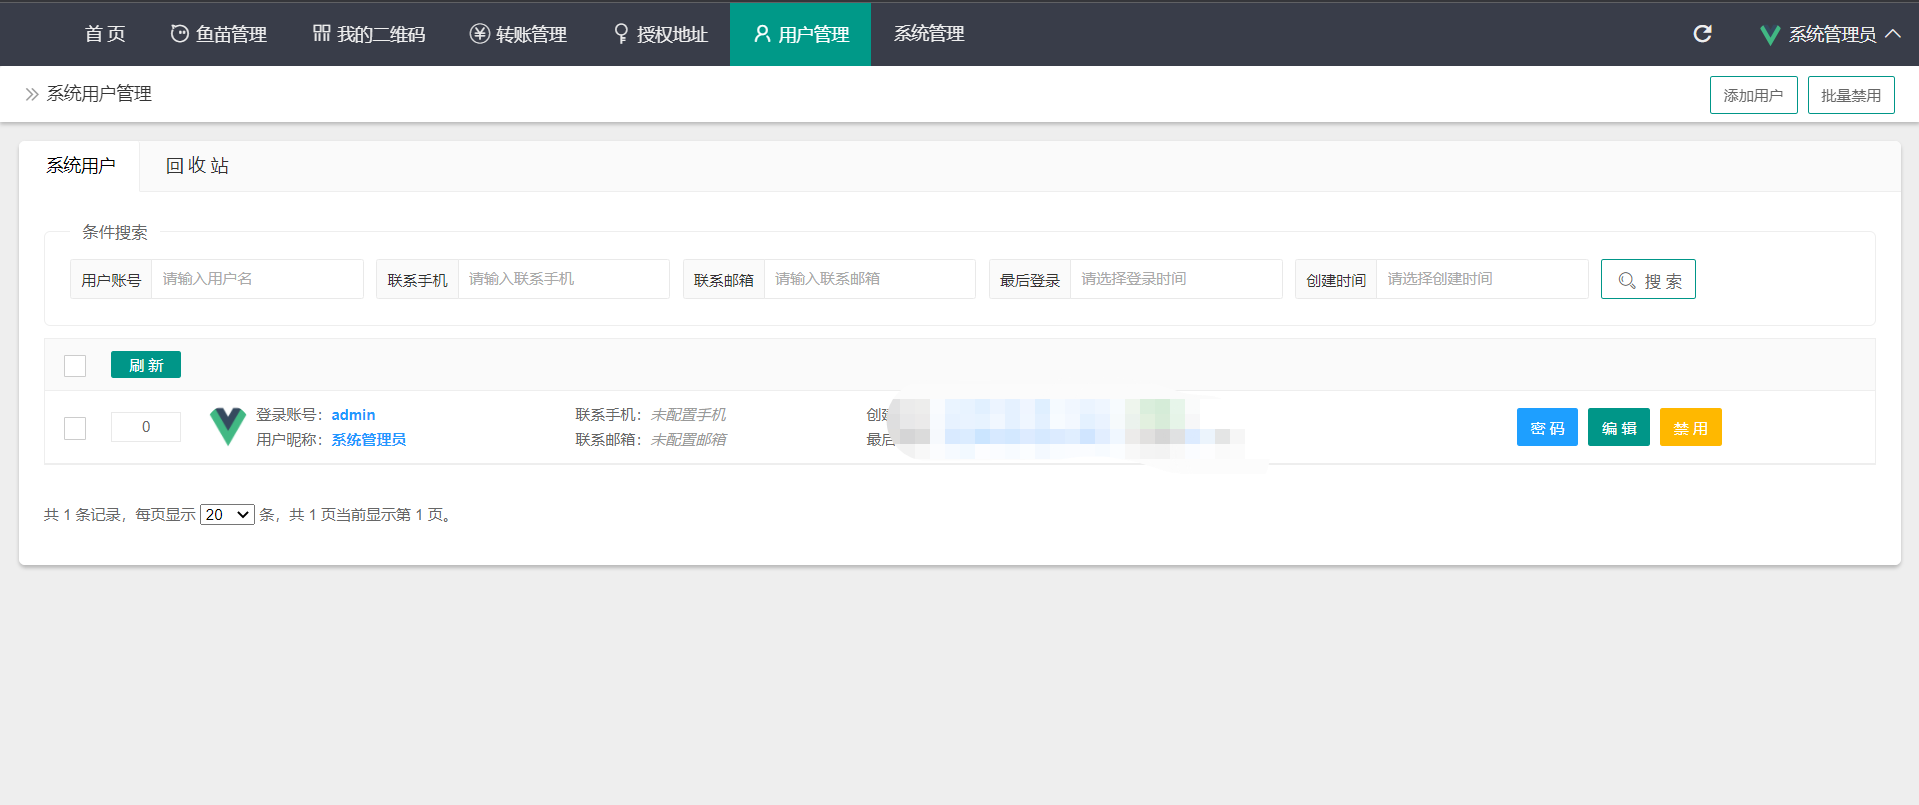The image size is (1919, 805).
Task: Click the orange 禁用 button
Action: pyautogui.click(x=1691, y=427)
